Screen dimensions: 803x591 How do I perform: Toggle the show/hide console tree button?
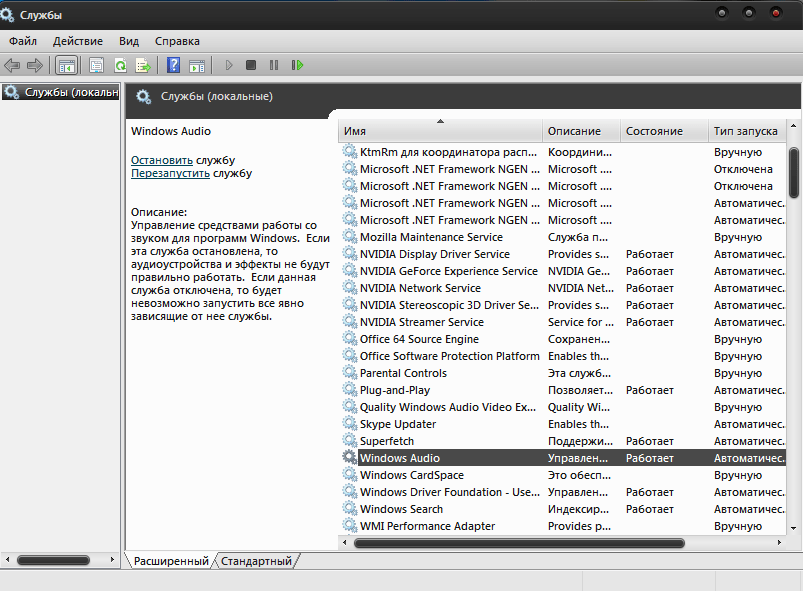[66, 65]
